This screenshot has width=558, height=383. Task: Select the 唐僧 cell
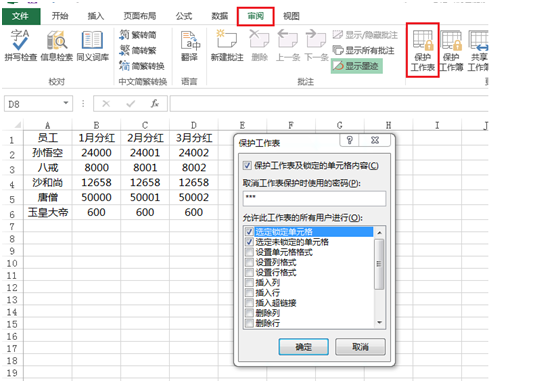48,197
